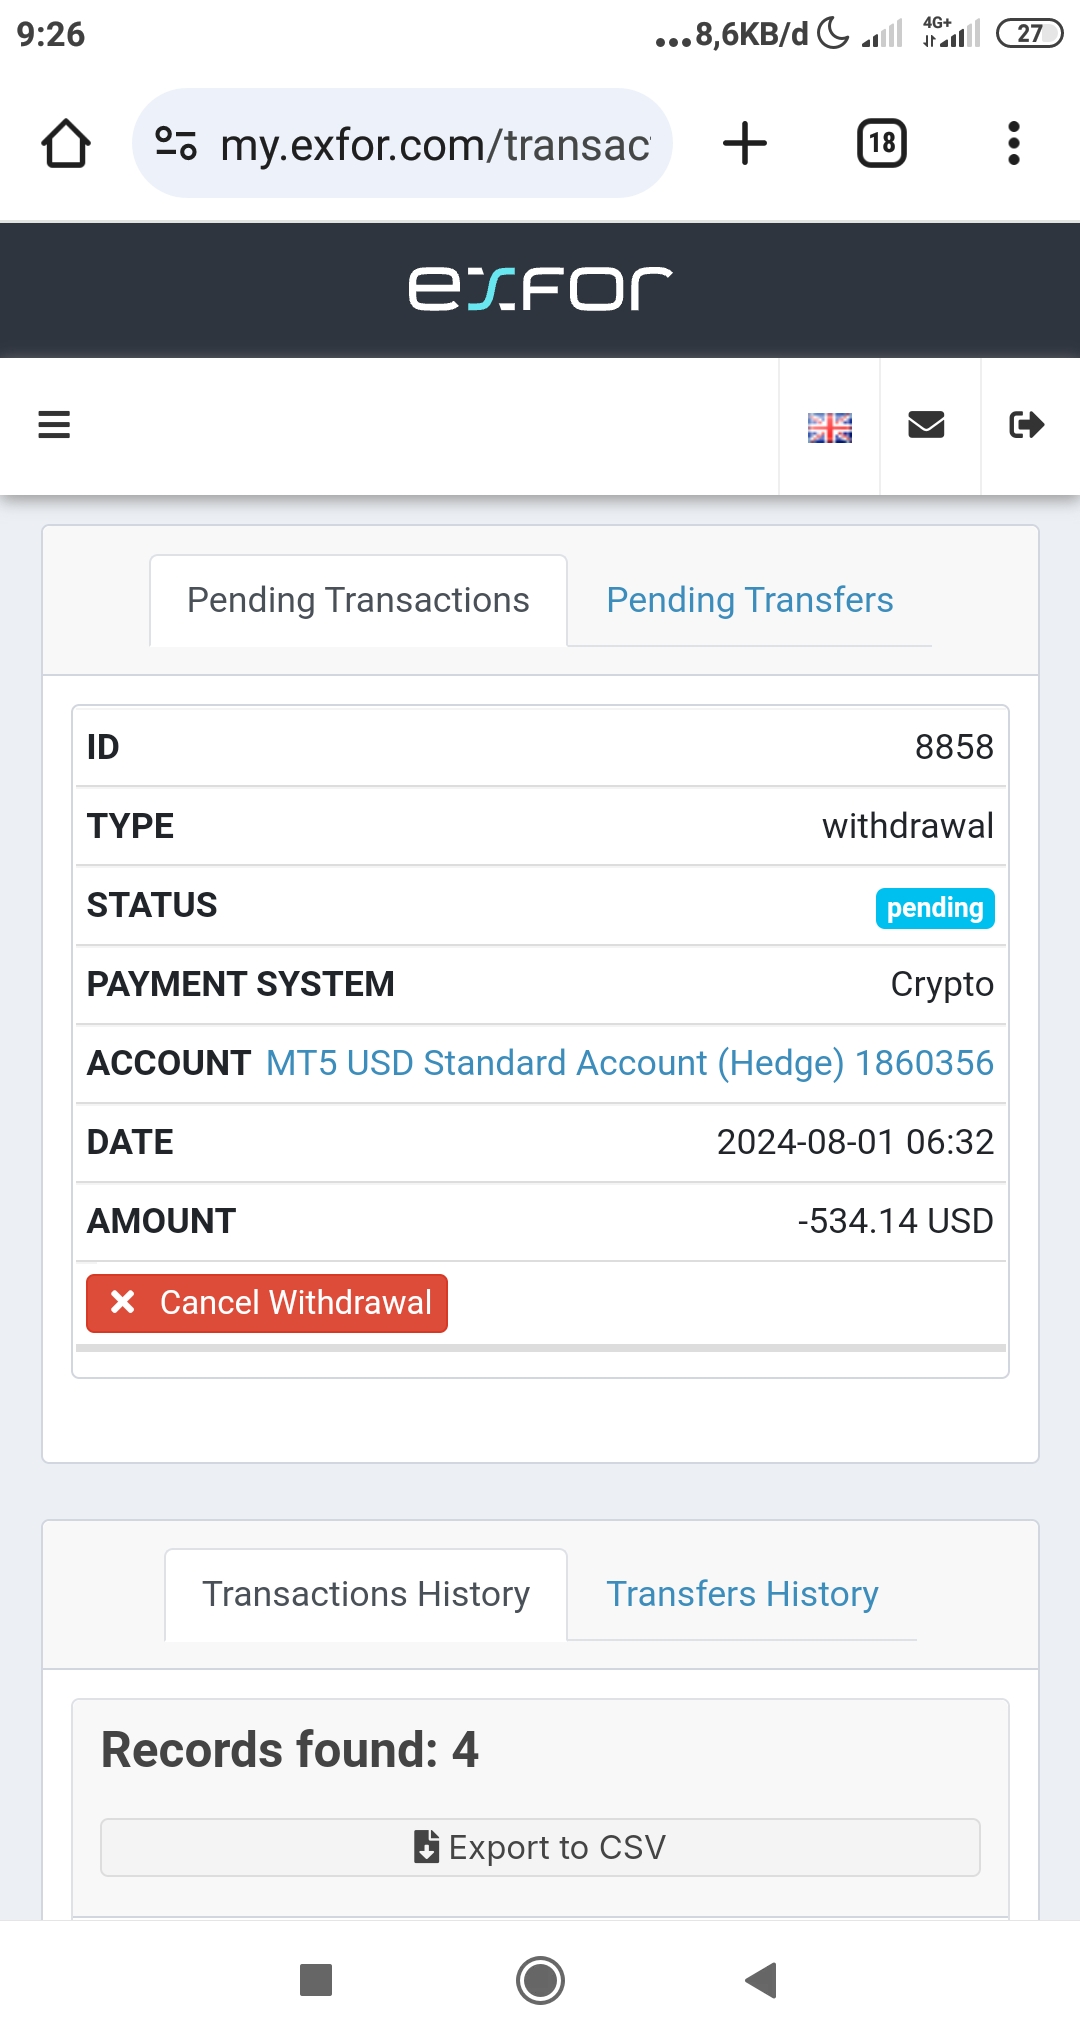The width and height of the screenshot is (1080, 2040).
Task: Open a new browser tab
Action: coord(745,143)
